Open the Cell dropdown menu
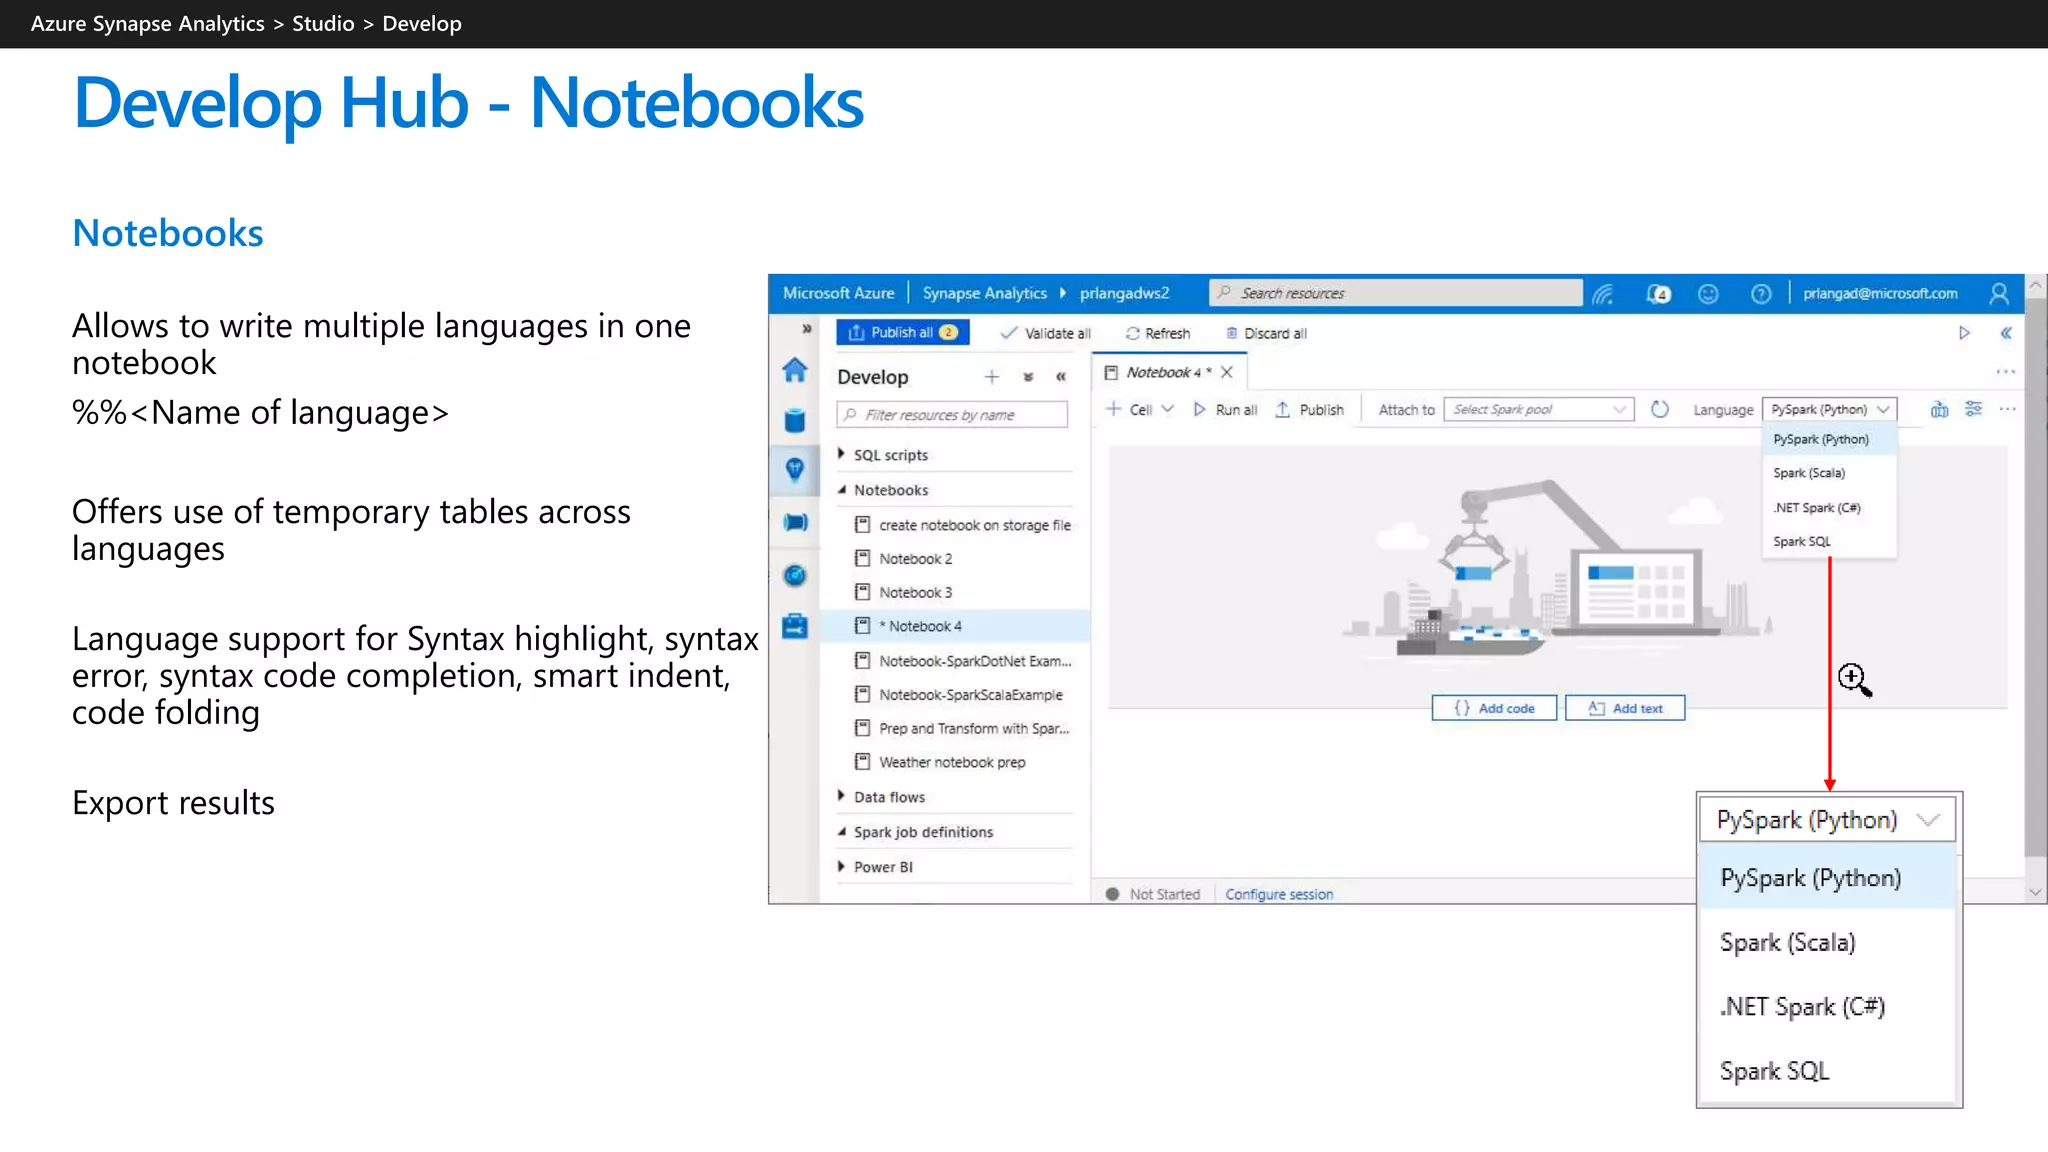This screenshot has width=2048, height=1152. coord(1140,409)
